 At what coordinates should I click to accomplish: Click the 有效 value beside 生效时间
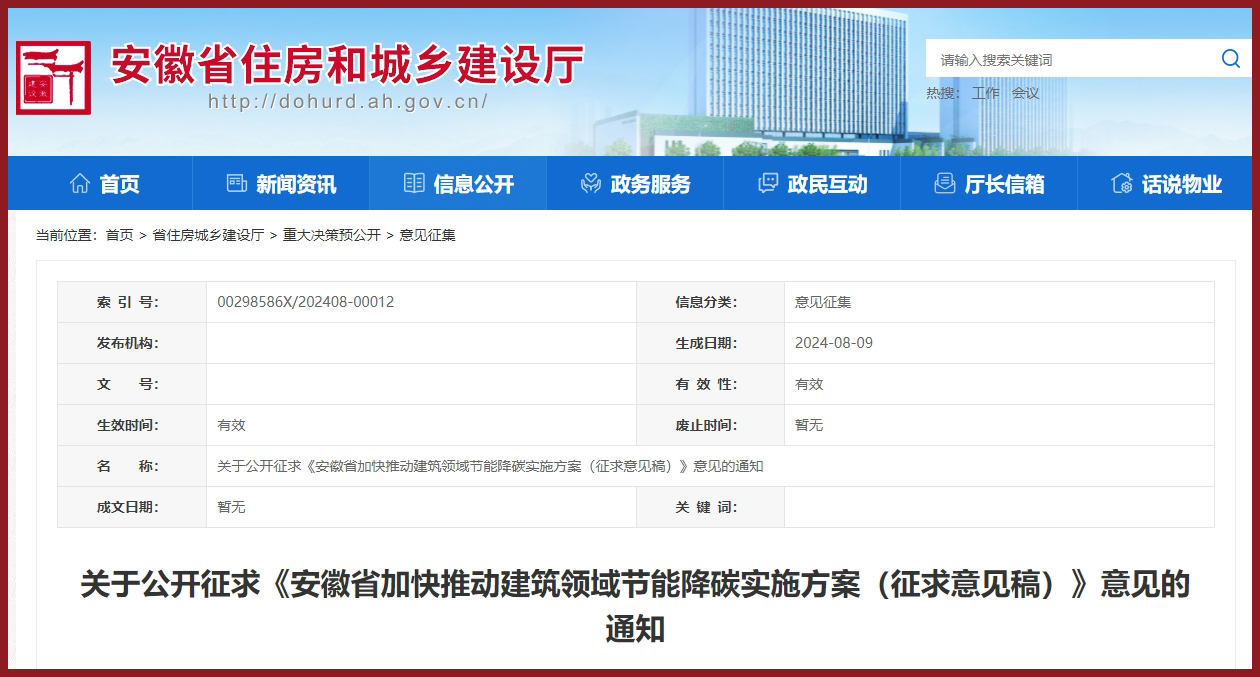coord(231,425)
